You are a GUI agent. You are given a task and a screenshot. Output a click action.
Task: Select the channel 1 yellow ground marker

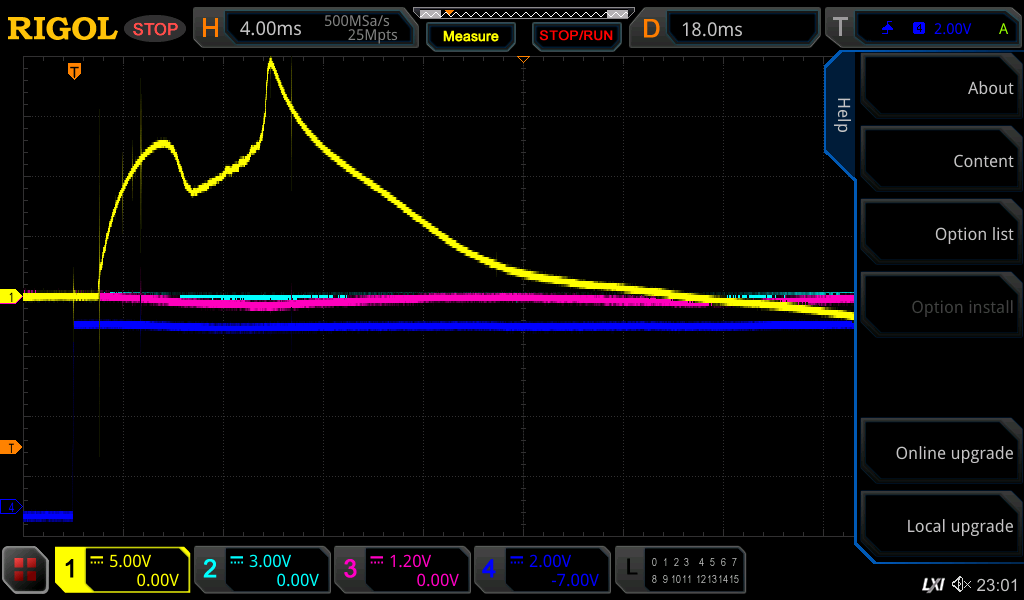click(x=12, y=297)
